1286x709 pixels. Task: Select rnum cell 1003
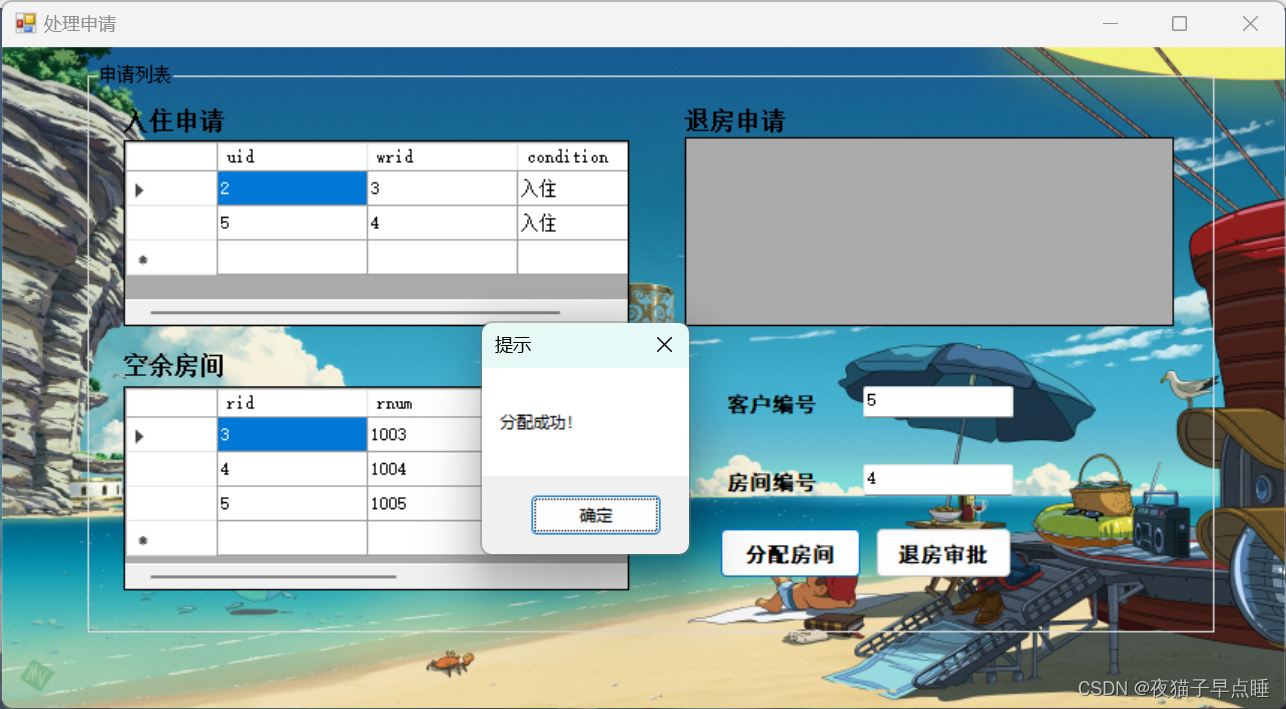(x=425, y=435)
